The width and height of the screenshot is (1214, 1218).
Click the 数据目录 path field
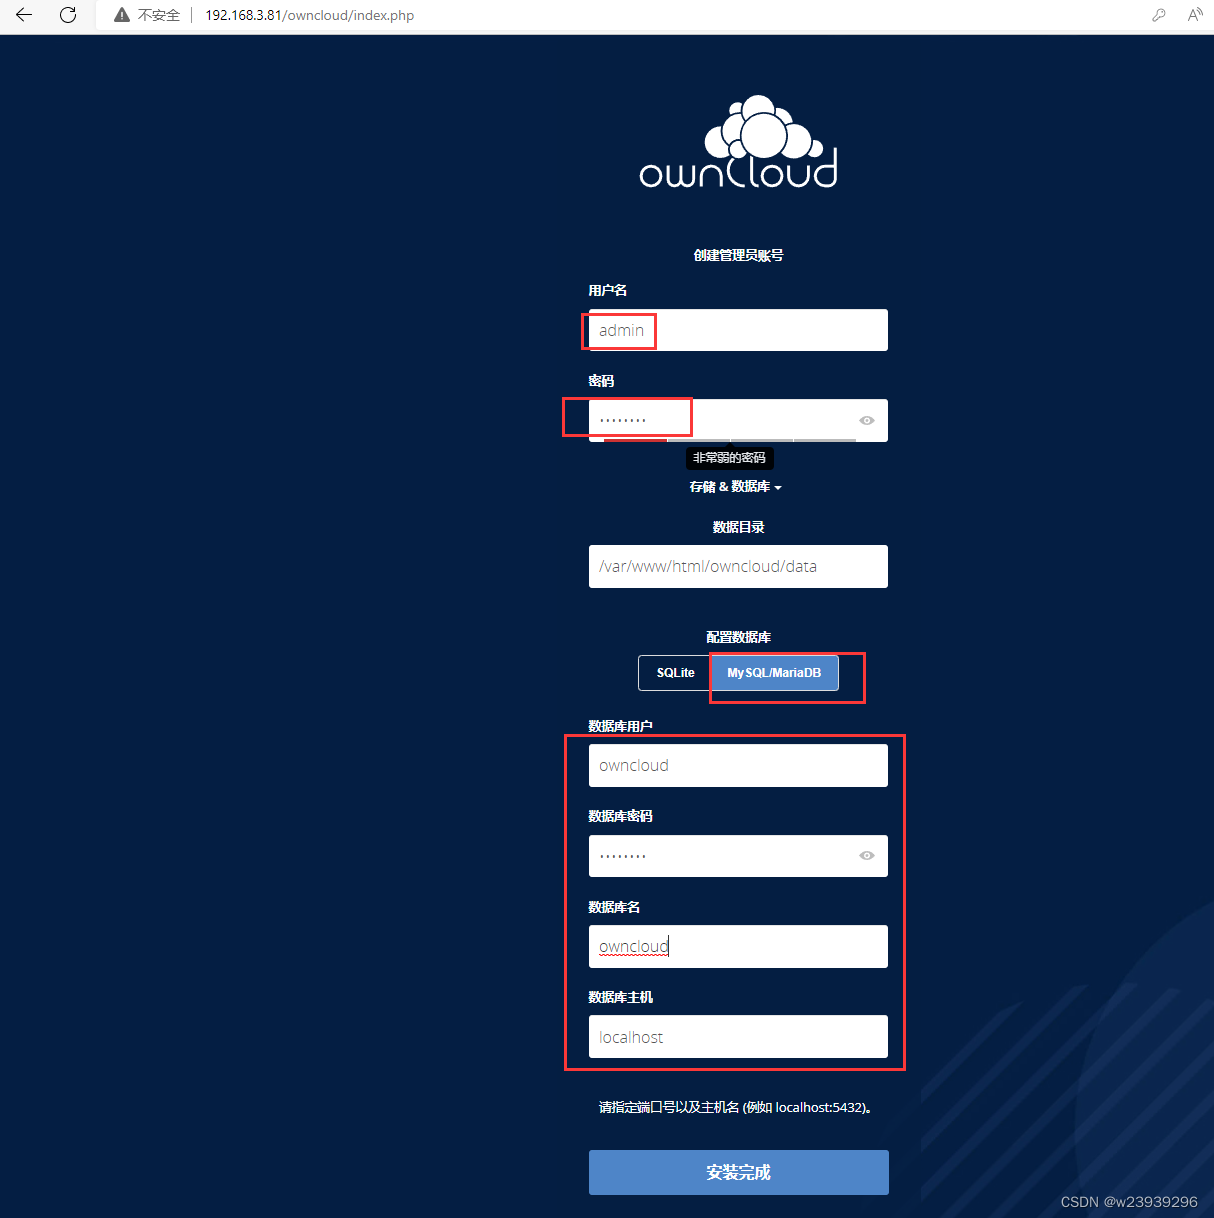(737, 566)
